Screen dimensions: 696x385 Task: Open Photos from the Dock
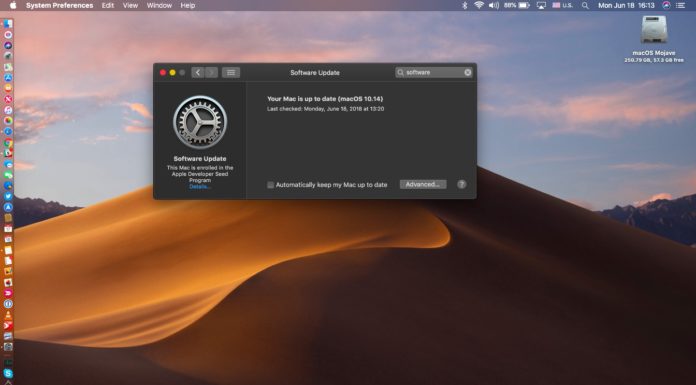click(x=8, y=120)
